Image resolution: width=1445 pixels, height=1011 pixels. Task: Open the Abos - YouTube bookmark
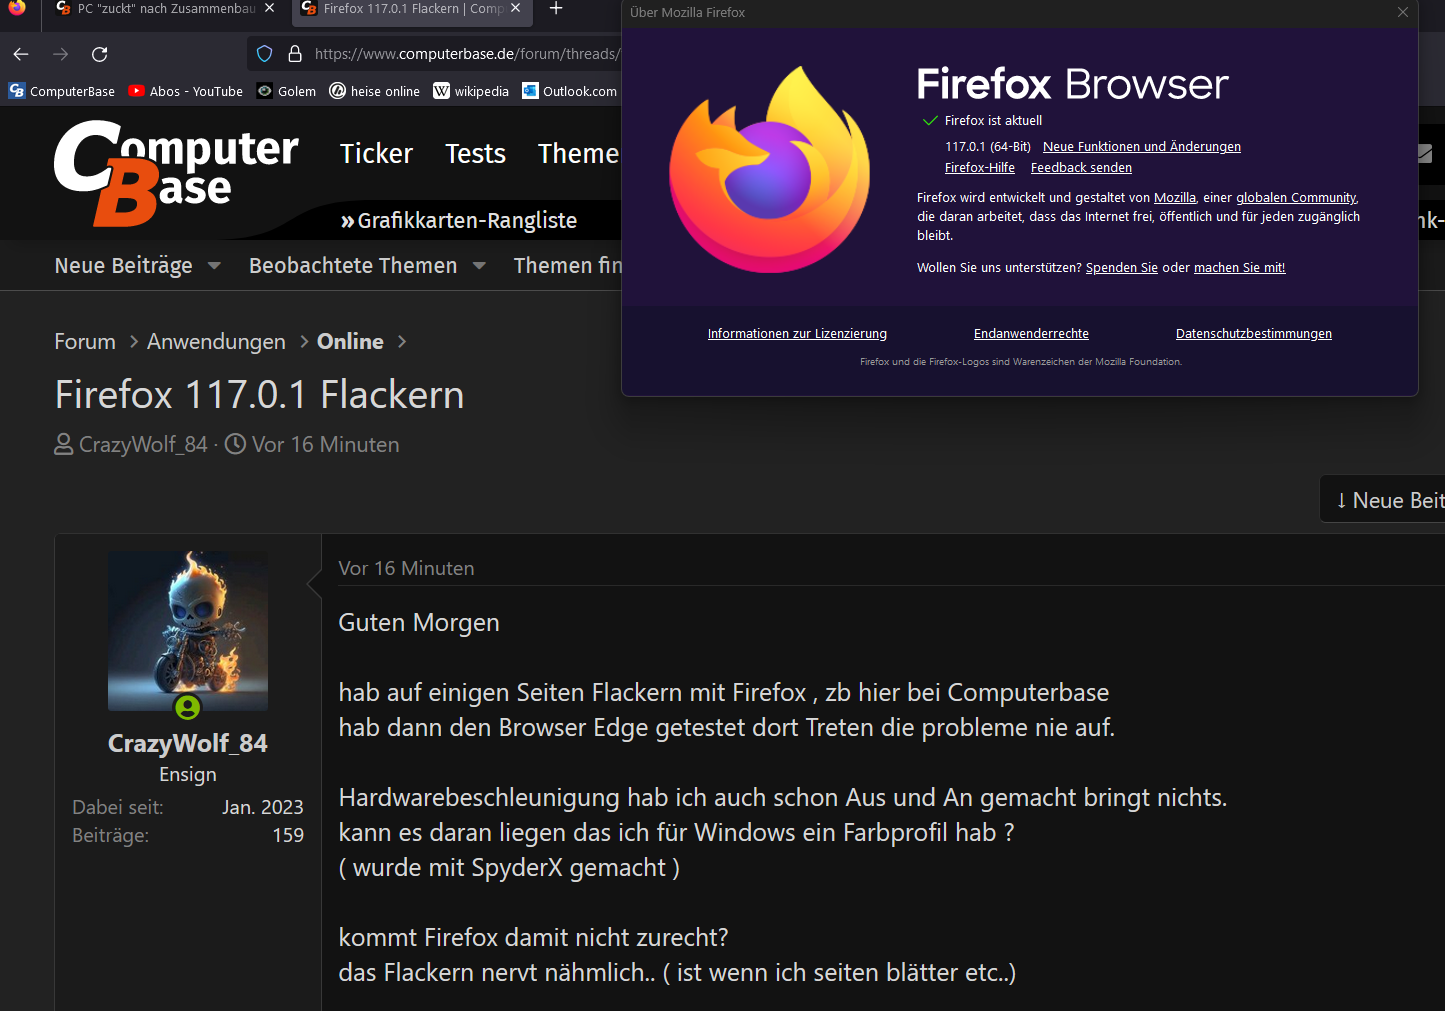186,91
